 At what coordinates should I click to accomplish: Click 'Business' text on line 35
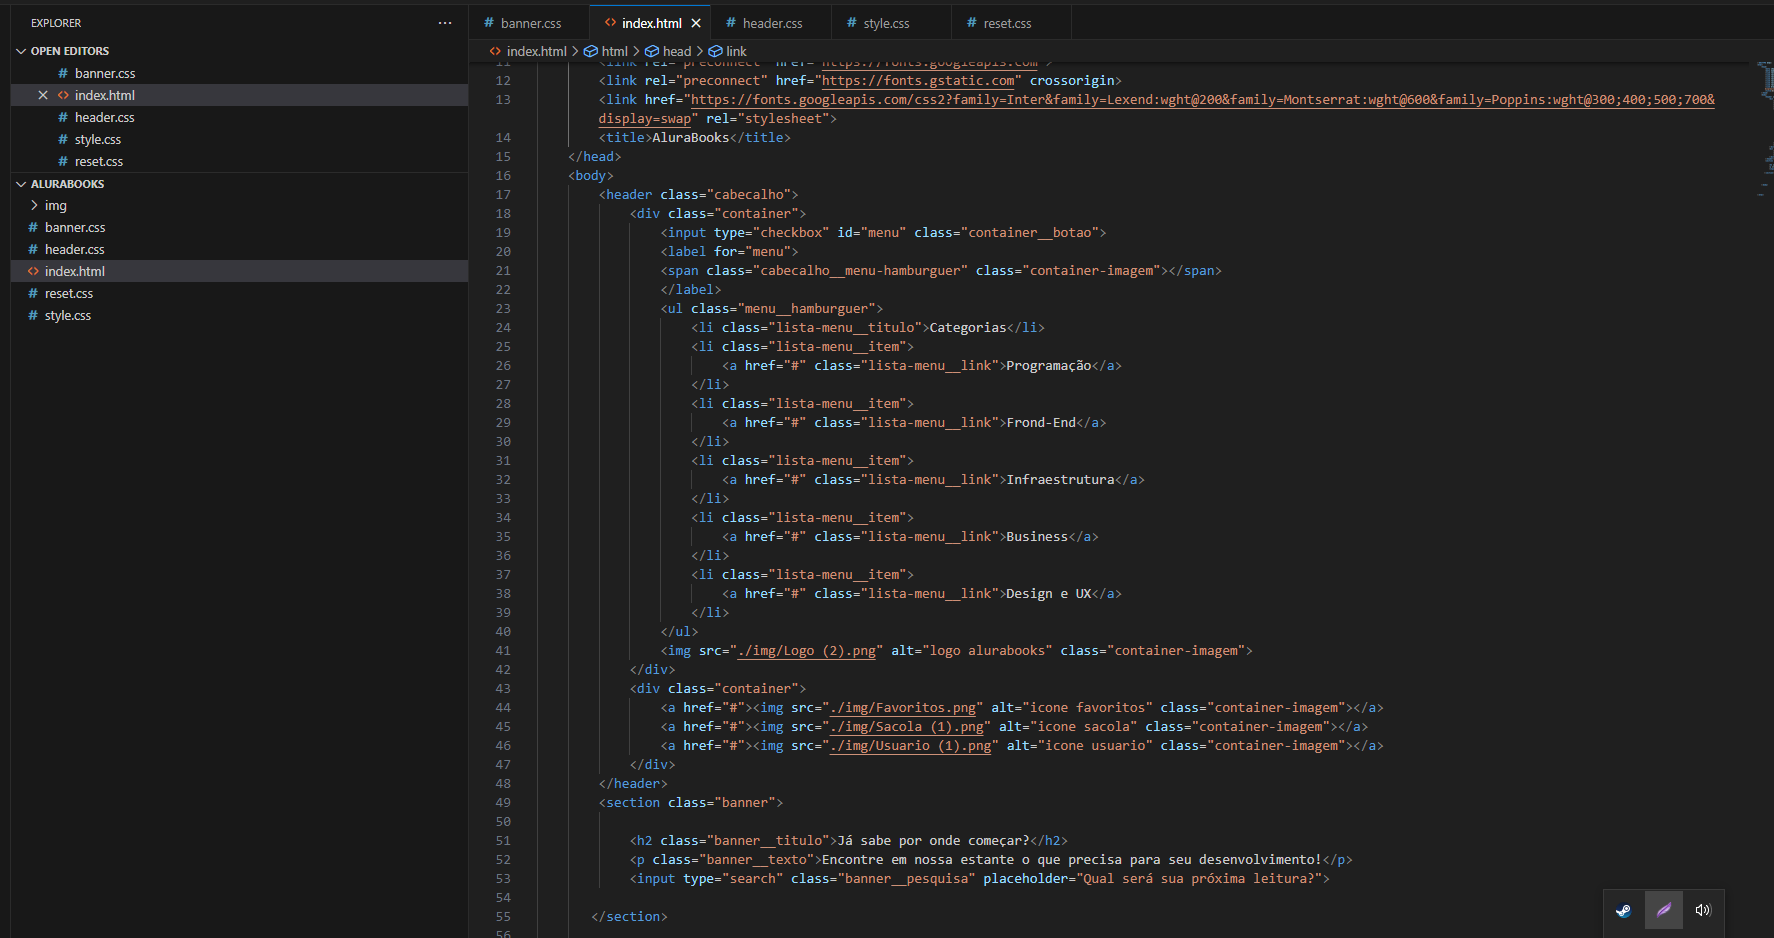coord(1037,536)
